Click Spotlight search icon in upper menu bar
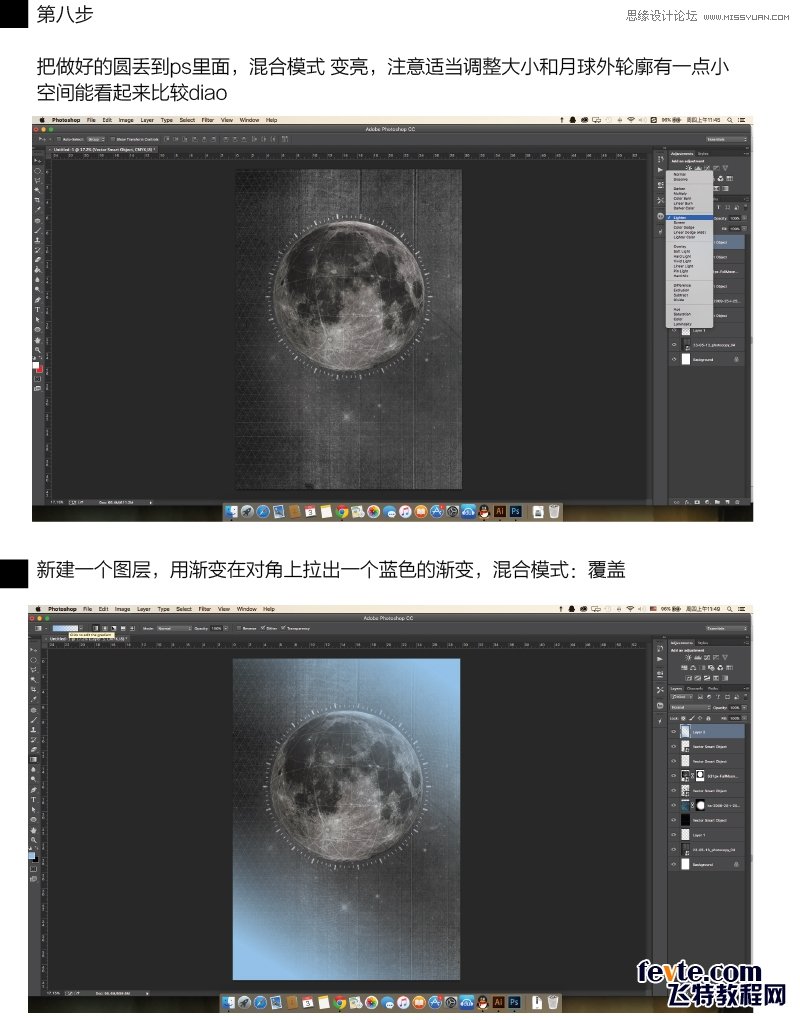The width and height of the screenshot is (800, 1020). tap(730, 120)
